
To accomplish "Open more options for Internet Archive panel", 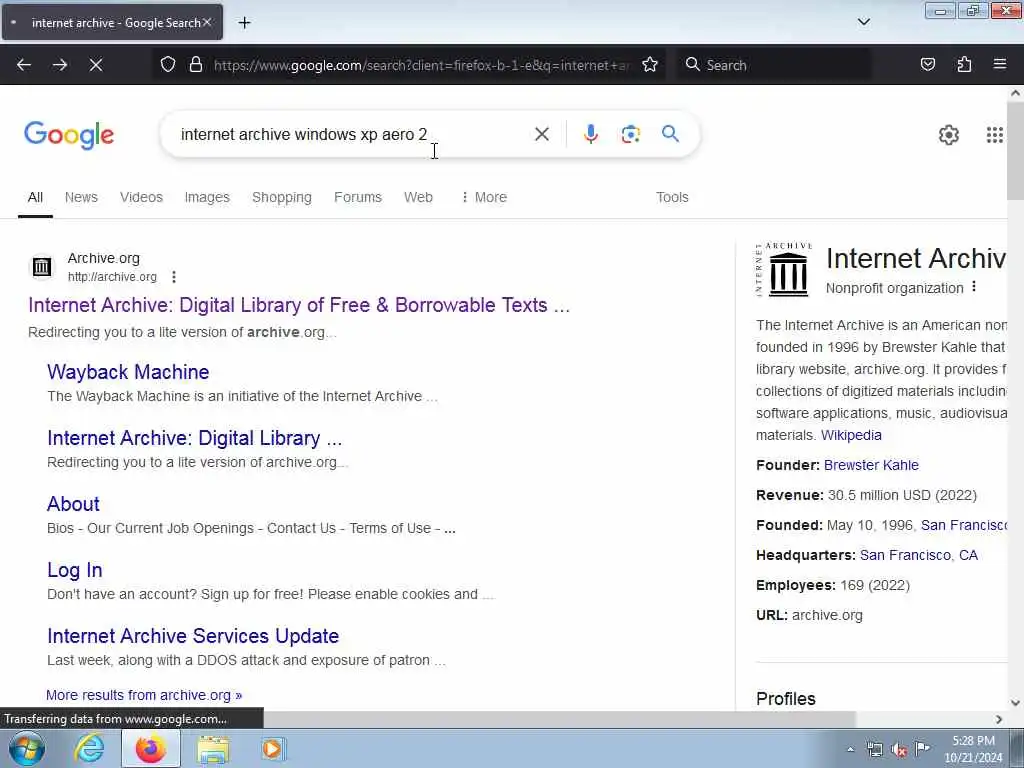I will 974,287.
